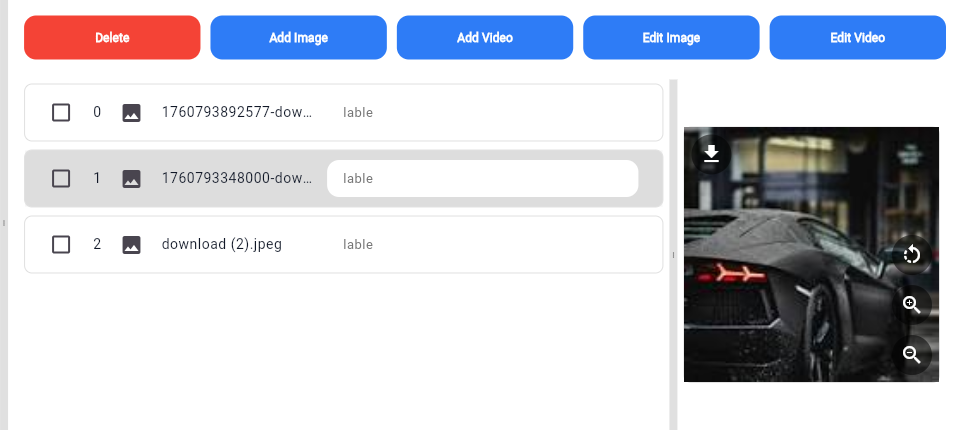Click image type icon in row 0
The width and height of the screenshot is (965, 430).
click(131, 113)
